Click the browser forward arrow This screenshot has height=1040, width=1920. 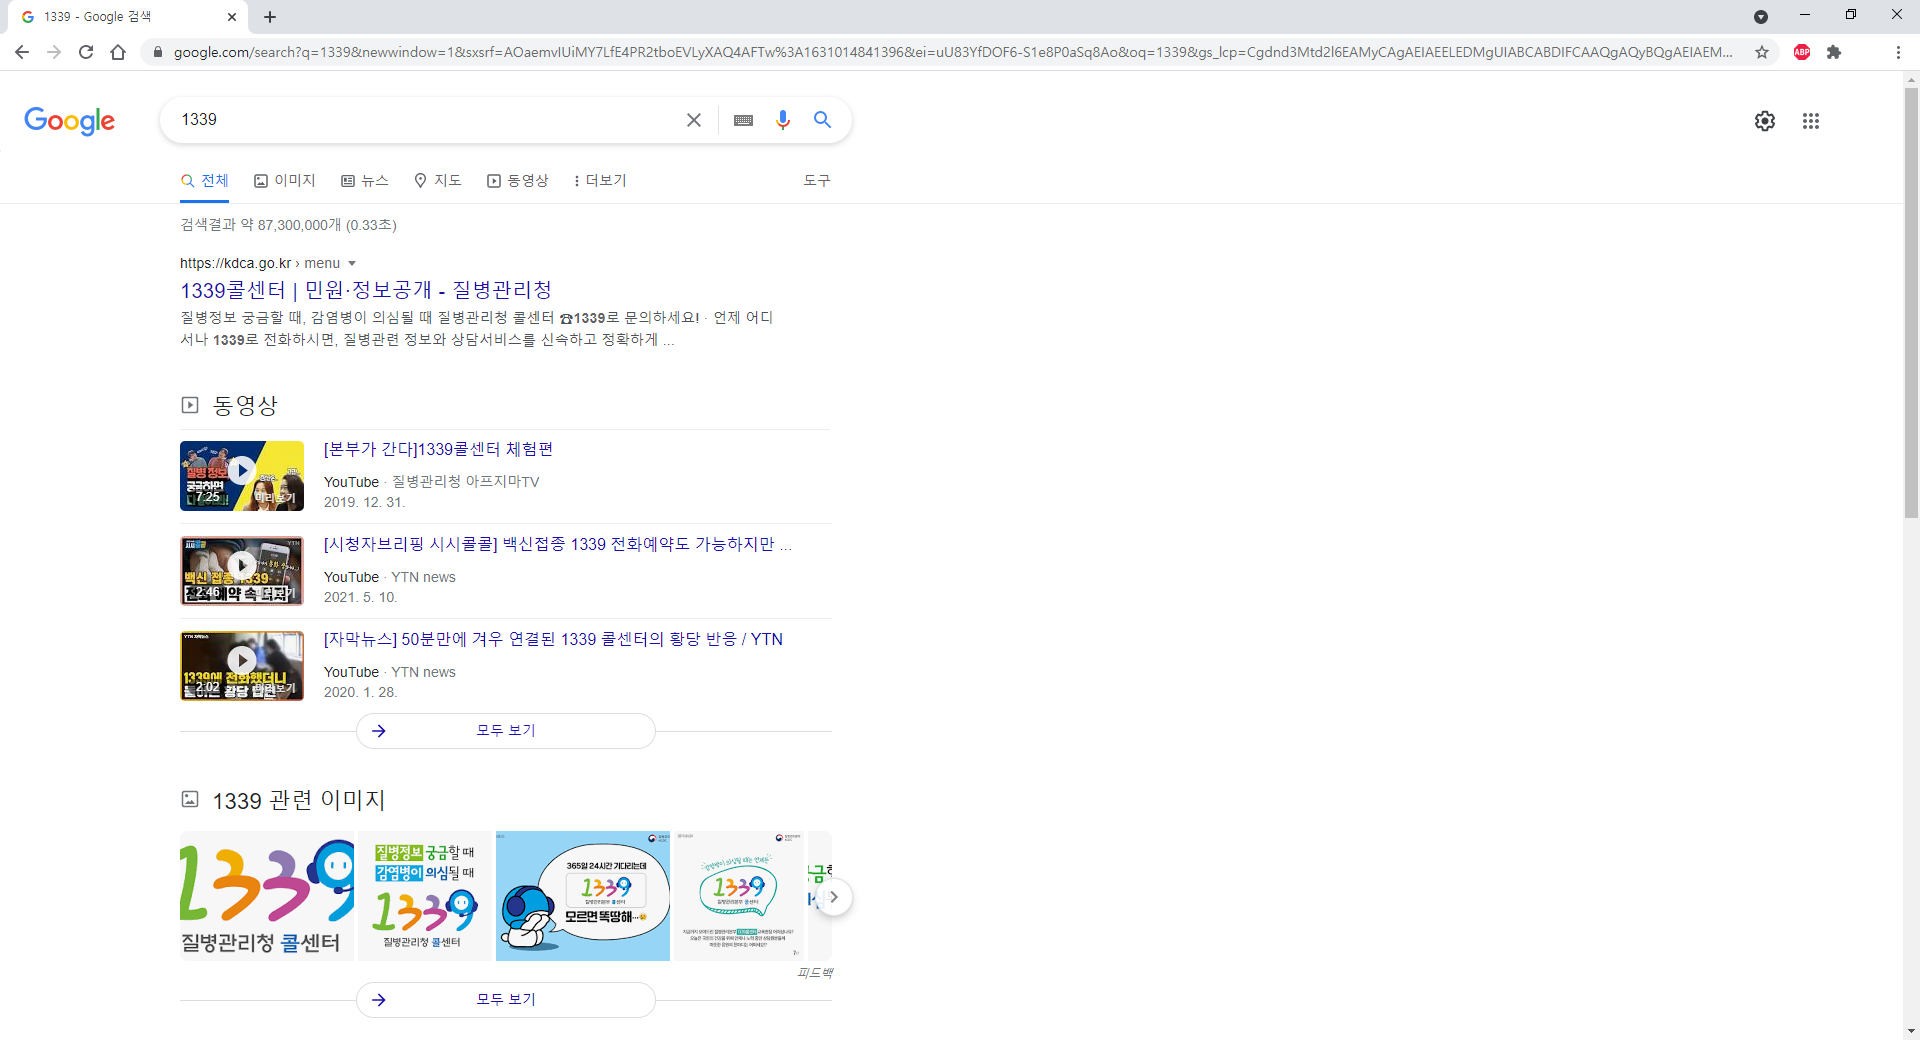(x=54, y=52)
